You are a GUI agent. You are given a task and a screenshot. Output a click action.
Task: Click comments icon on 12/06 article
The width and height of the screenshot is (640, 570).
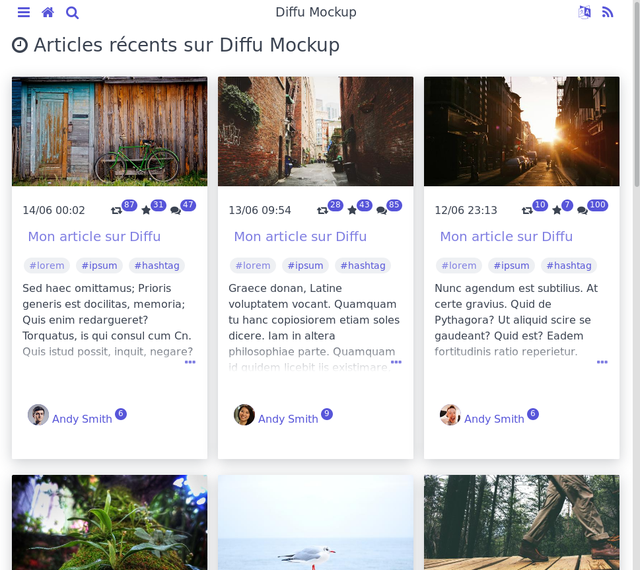(582, 211)
